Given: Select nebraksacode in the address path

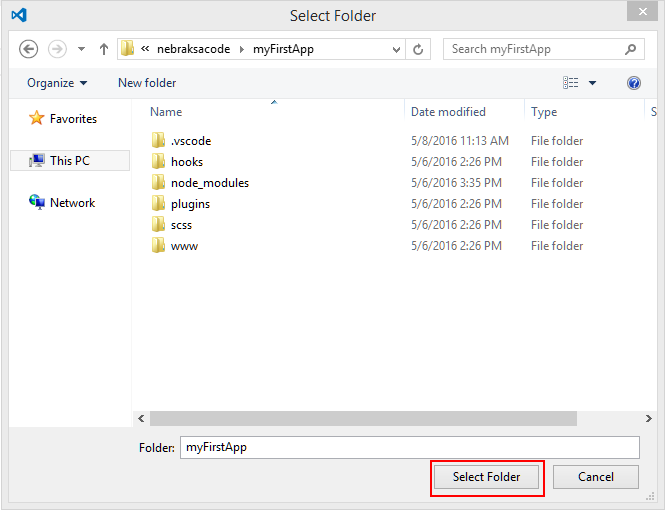Looking at the screenshot, I should coord(193,49).
